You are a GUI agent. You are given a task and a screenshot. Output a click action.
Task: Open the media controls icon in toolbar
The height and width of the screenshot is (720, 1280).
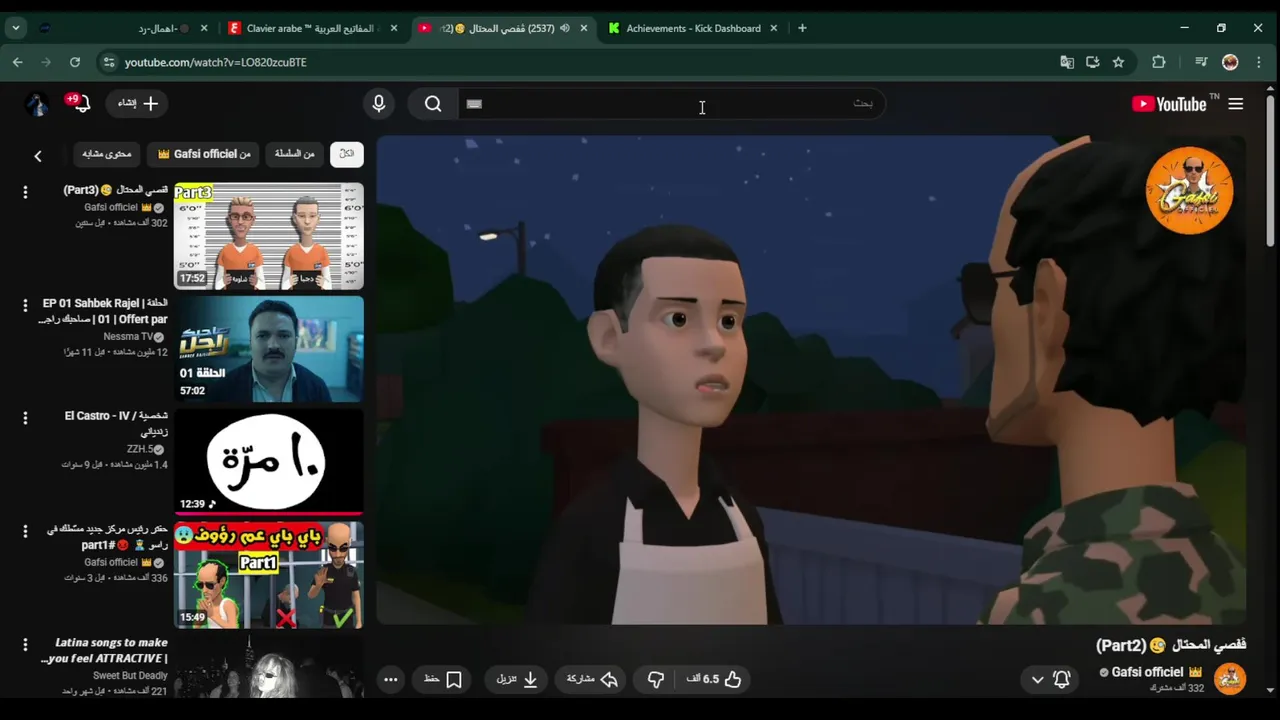point(1201,62)
